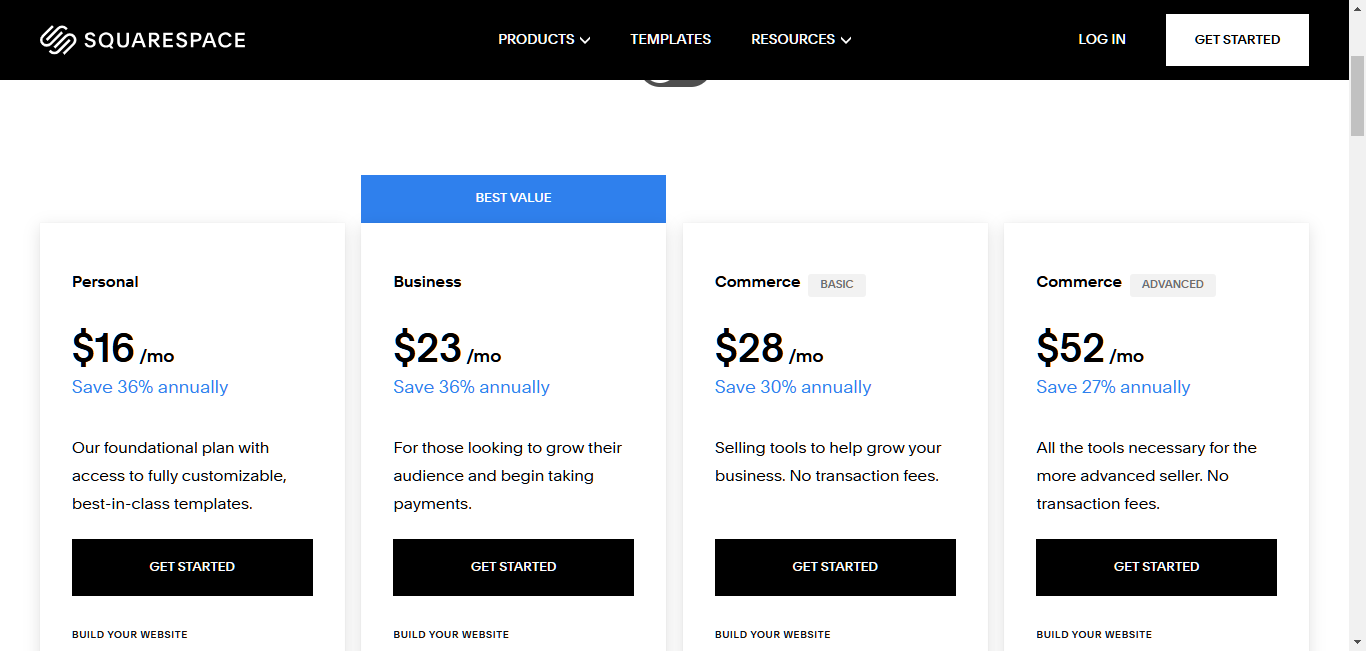This screenshot has height=651, width=1366.
Task: Expand the Resources dropdown menu
Action: (801, 40)
